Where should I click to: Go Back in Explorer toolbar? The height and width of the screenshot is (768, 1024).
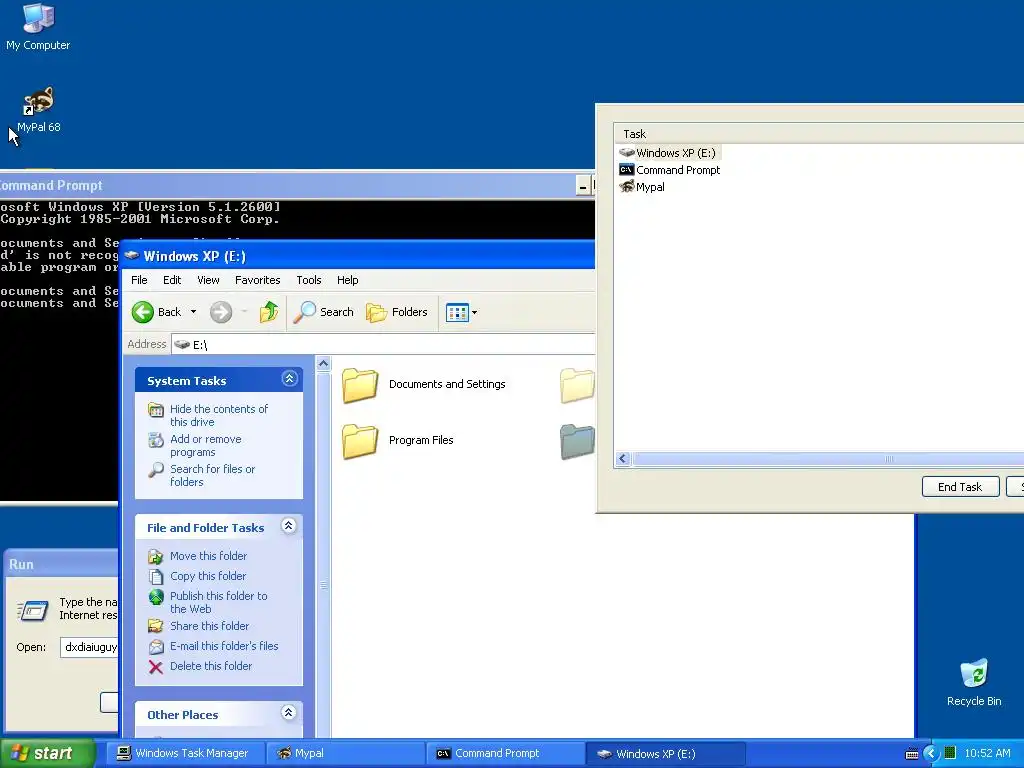tap(157, 312)
